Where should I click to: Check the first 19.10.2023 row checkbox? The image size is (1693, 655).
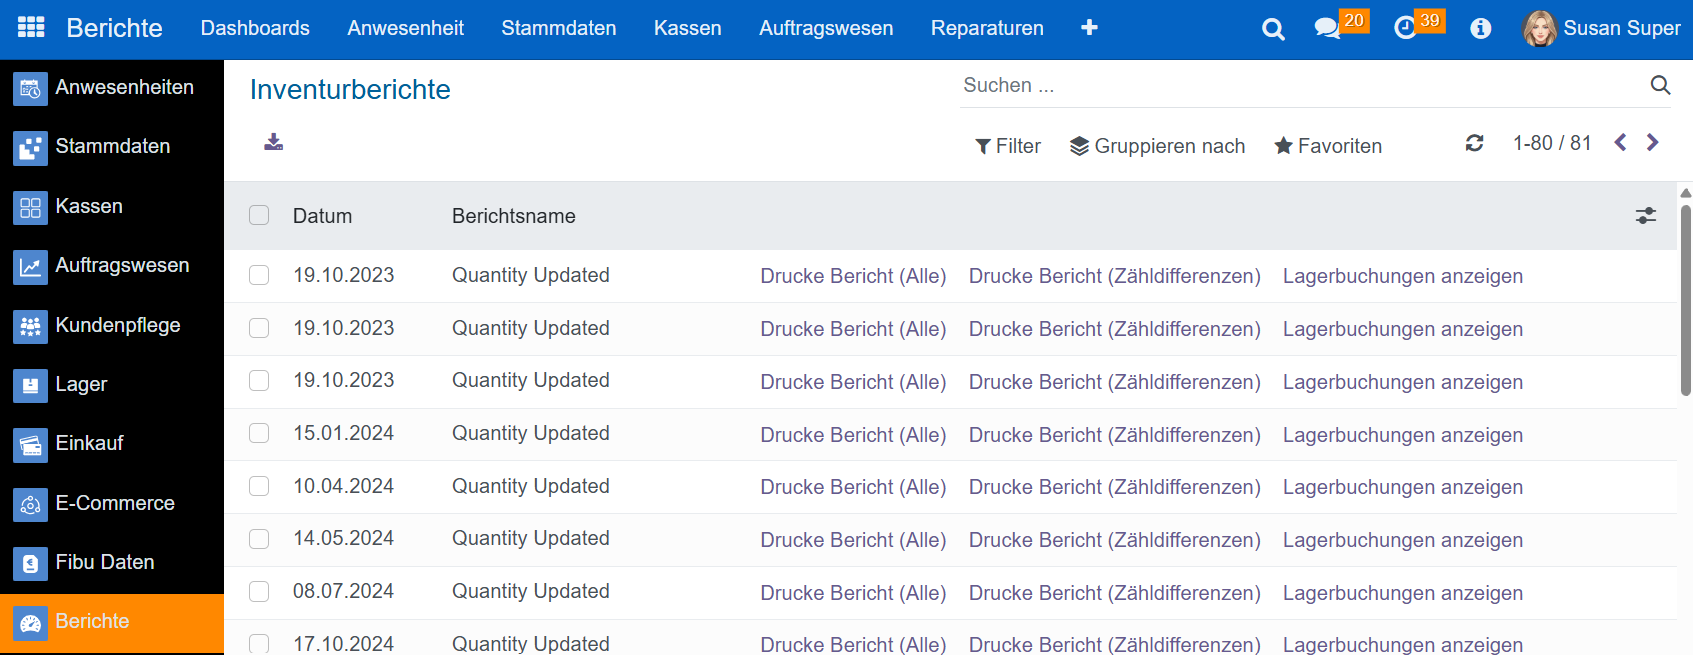(259, 275)
